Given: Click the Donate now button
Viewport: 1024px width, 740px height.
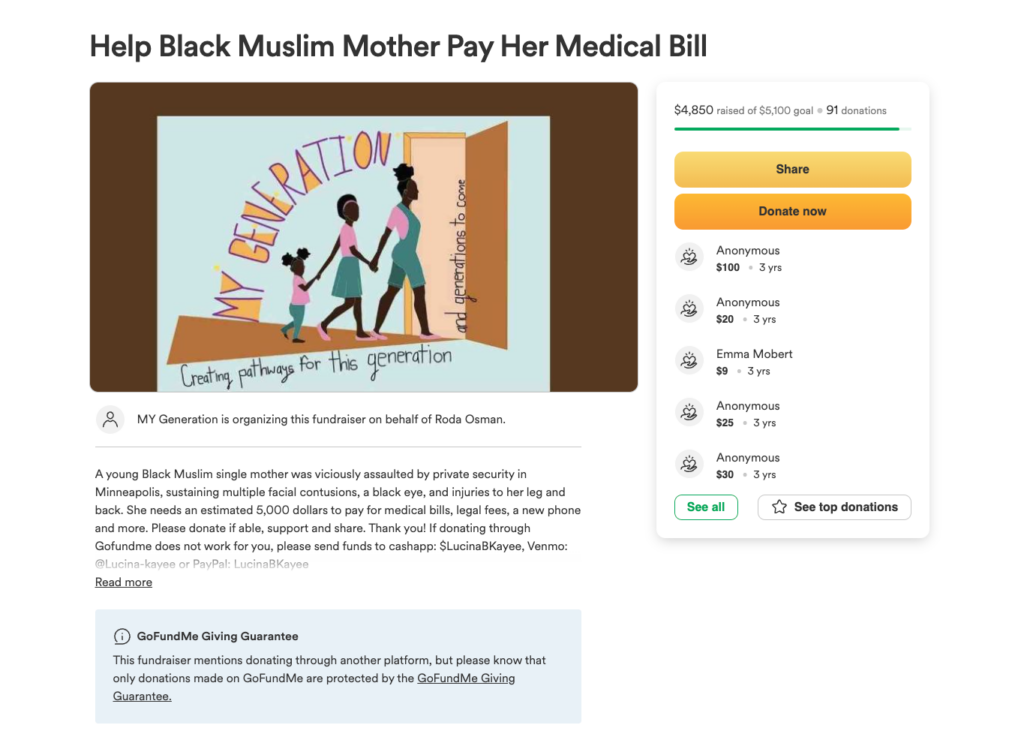Looking at the screenshot, I should pos(792,212).
